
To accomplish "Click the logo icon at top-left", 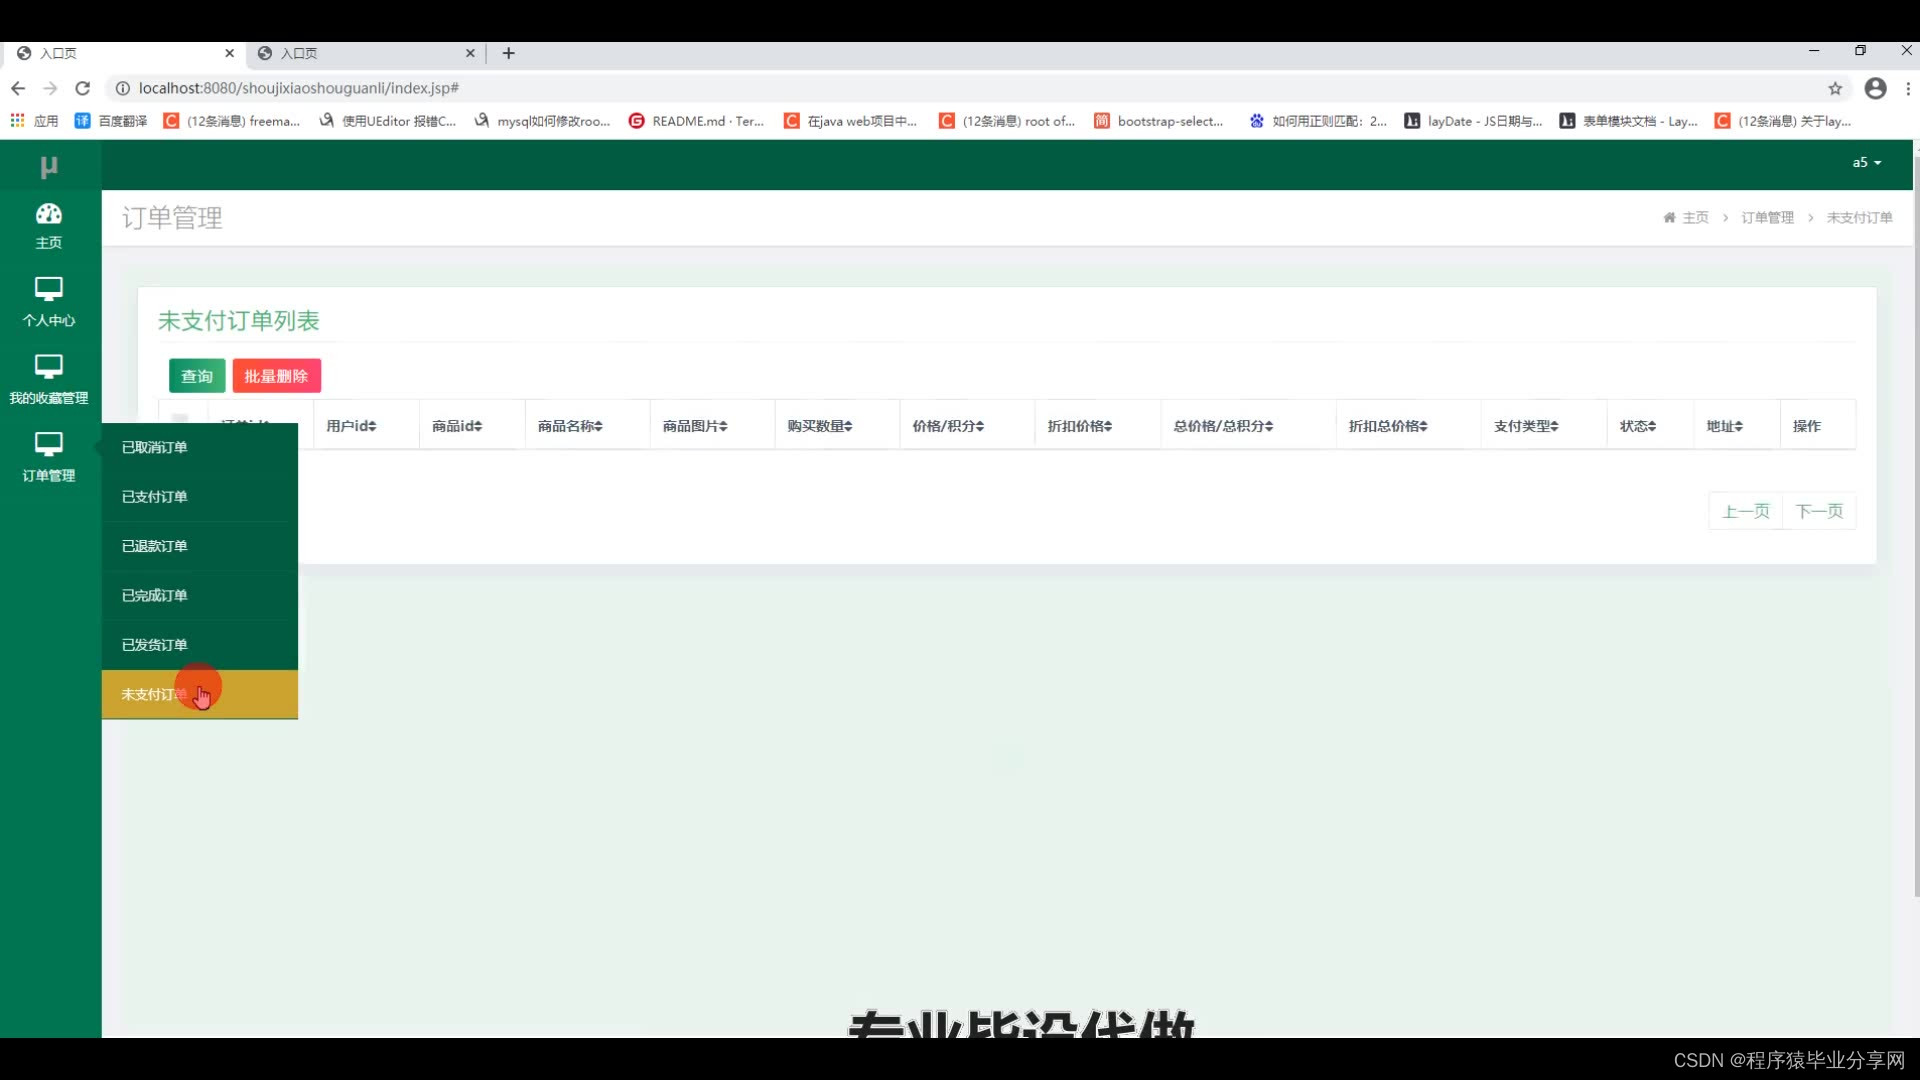I will tap(48, 166).
